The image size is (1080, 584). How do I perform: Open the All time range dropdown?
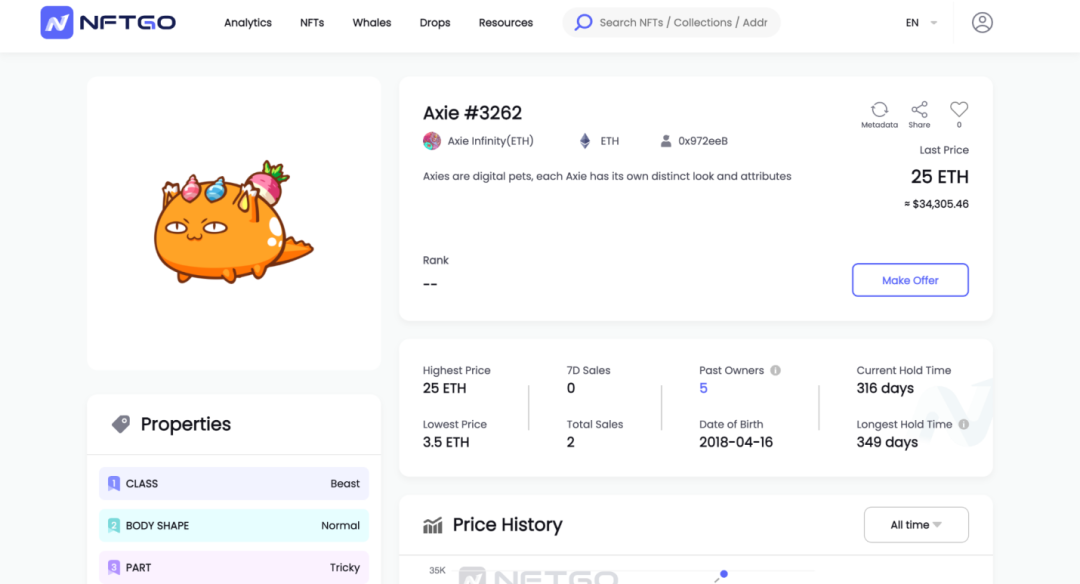tap(916, 525)
